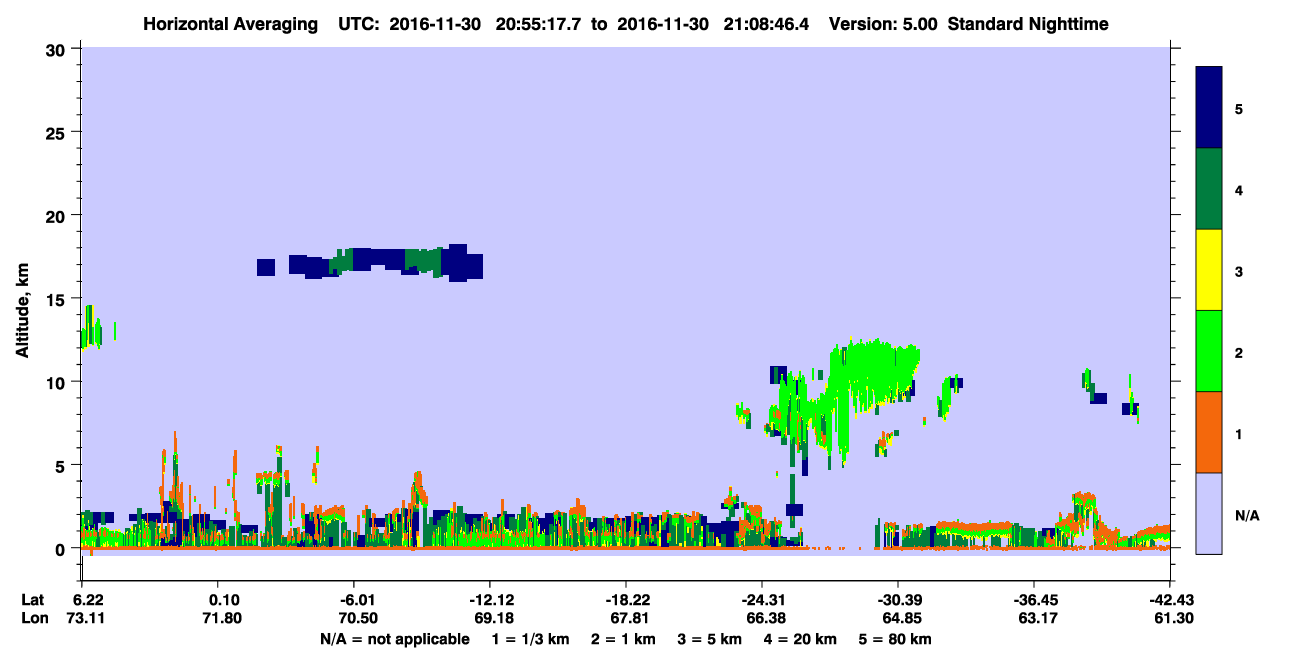Click the legend entry '5 = 80 km'
Viewport: 1300px width, 667px height.
coord(896,639)
